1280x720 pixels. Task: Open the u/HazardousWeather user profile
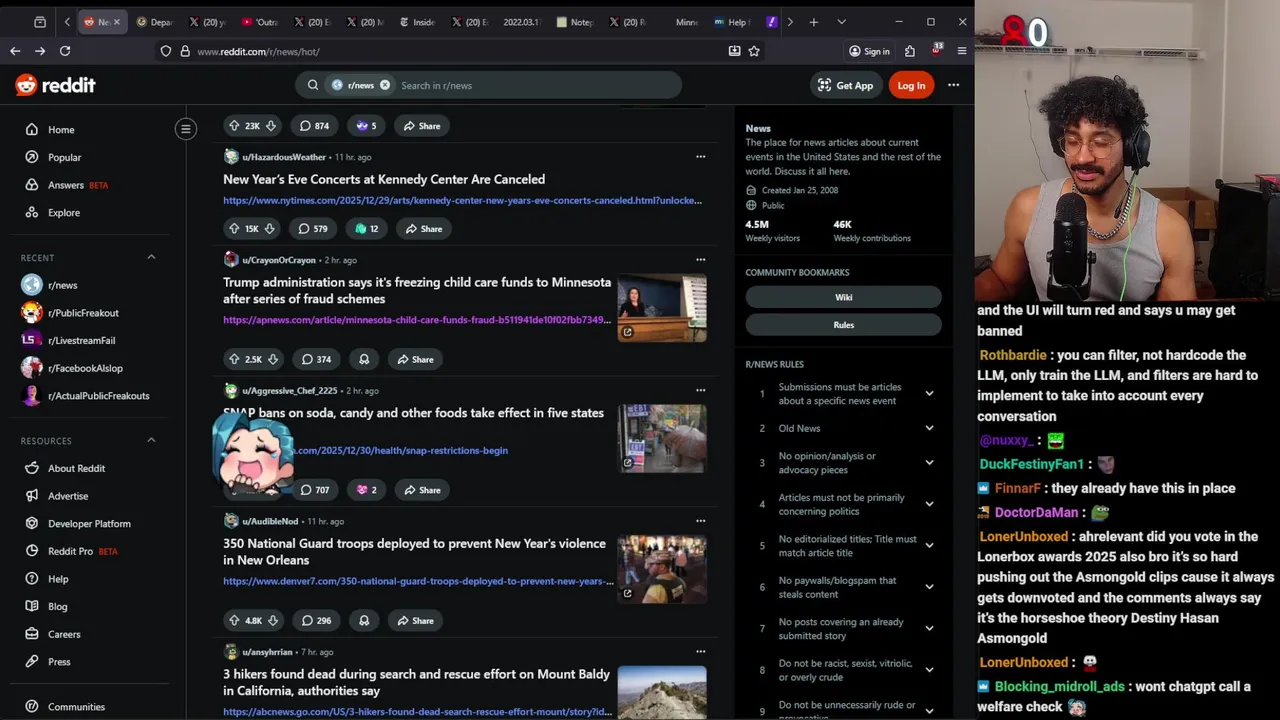click(283, 157)
